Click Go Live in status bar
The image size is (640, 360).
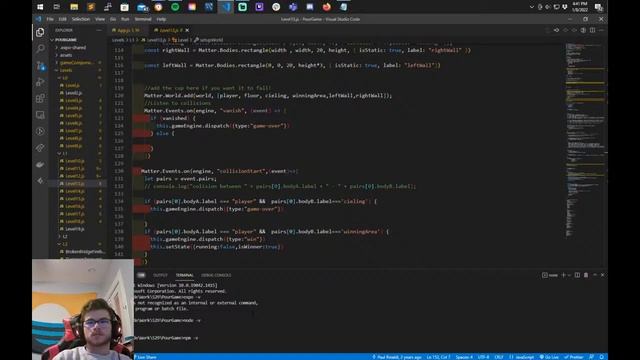pos(549,357)
